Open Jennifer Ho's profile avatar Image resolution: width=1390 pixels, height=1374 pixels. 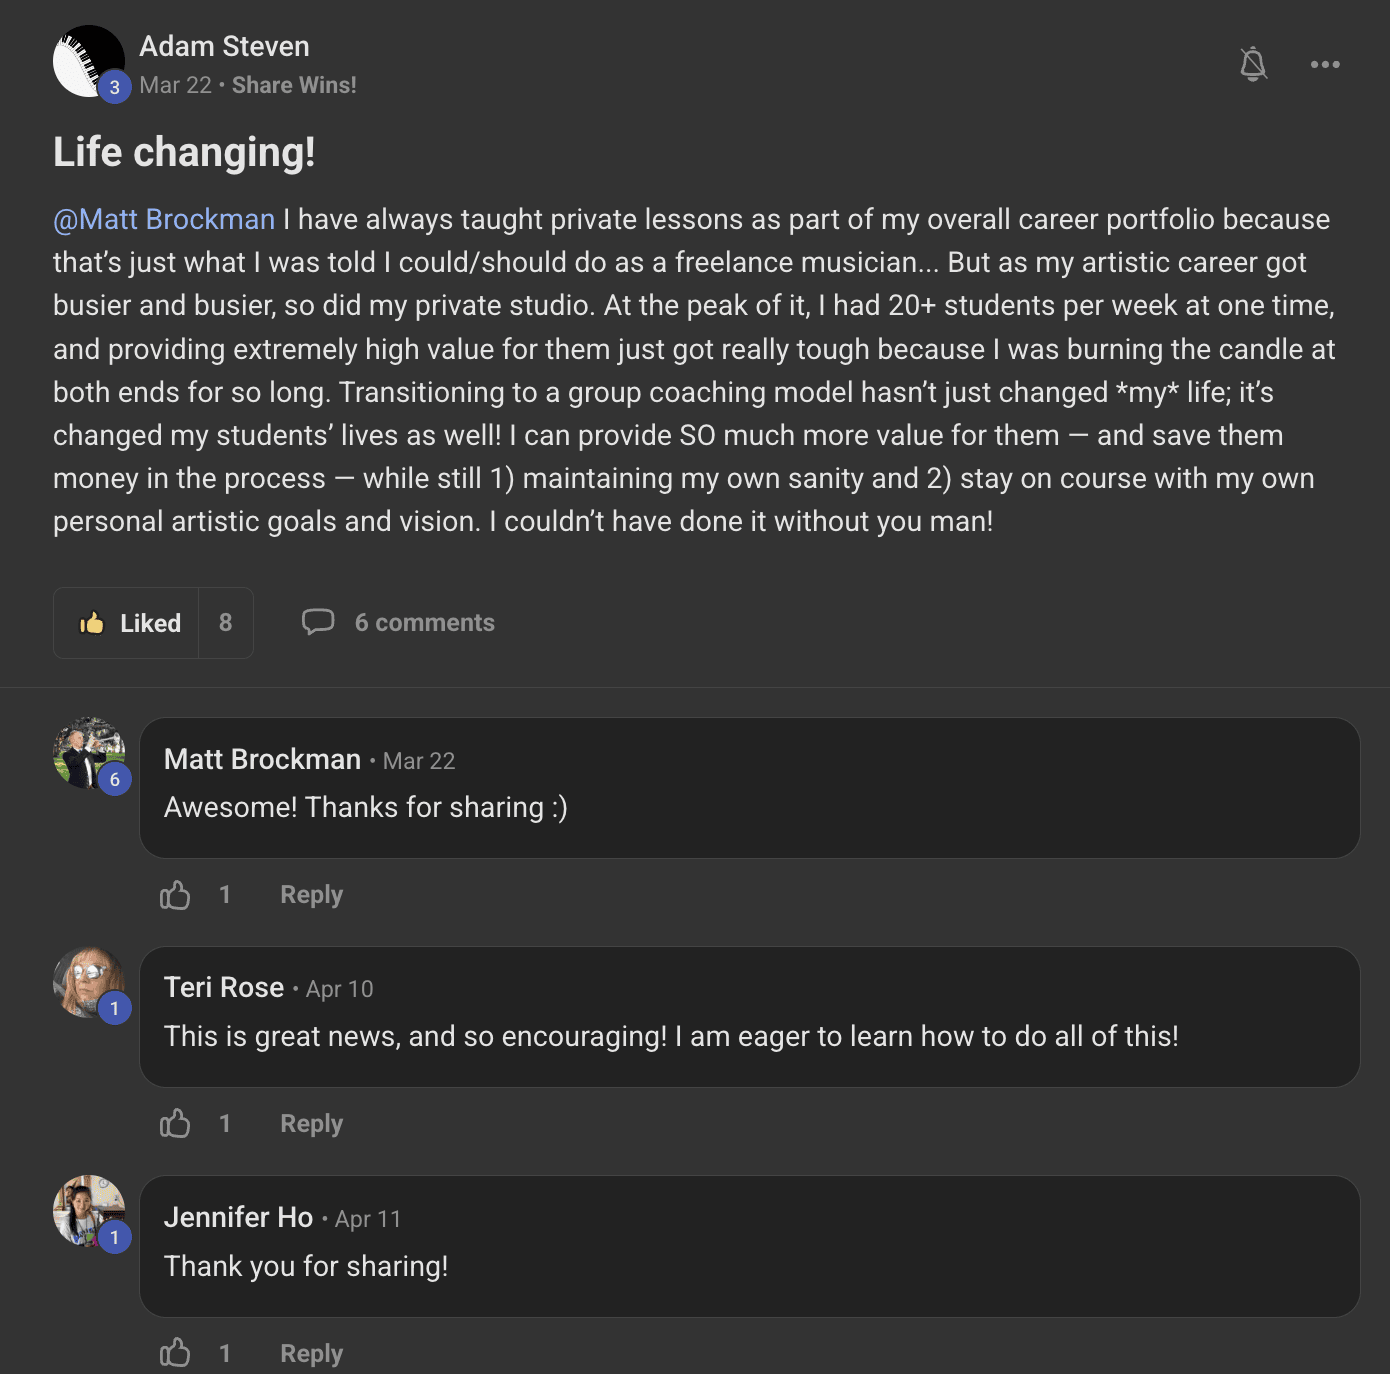[88, 1211]
